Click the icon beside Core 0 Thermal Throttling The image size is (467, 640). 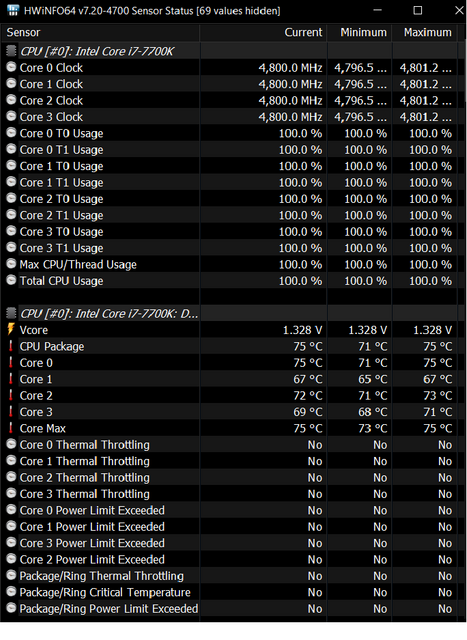[x=11, y=444]
